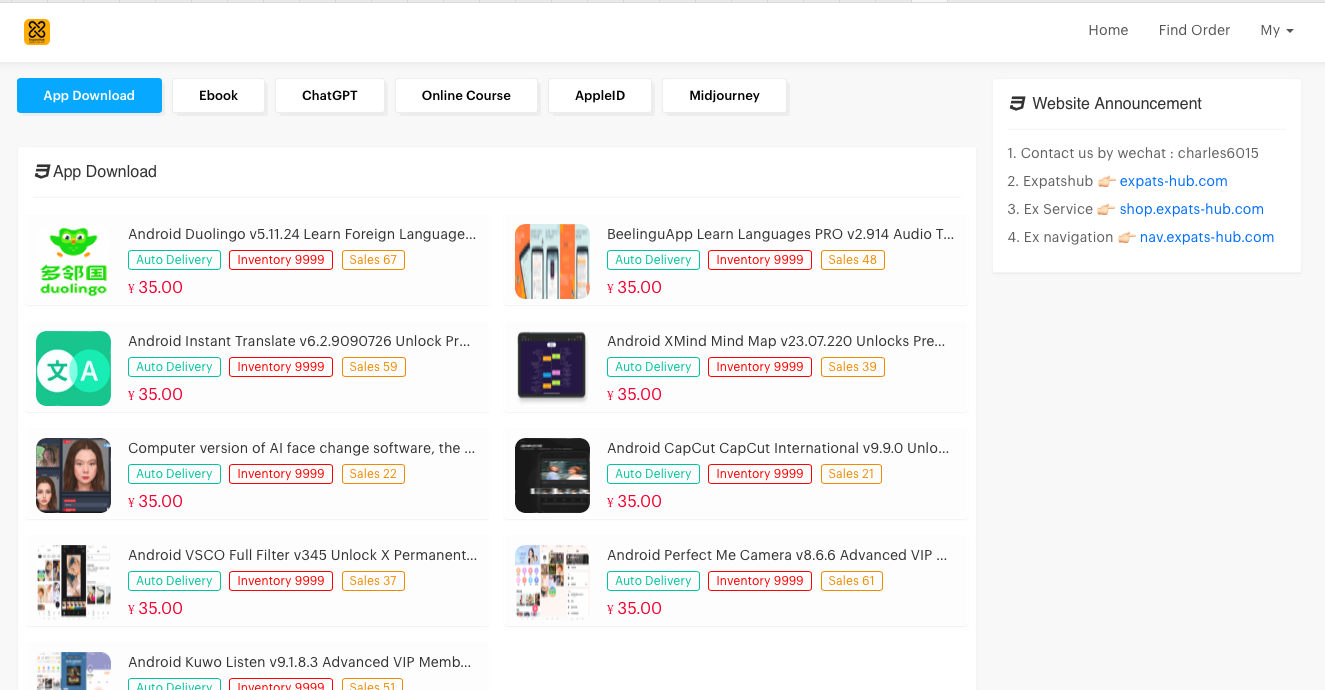
Task: Open the BeelinguApp product image
Action: [x=552, y=261]
